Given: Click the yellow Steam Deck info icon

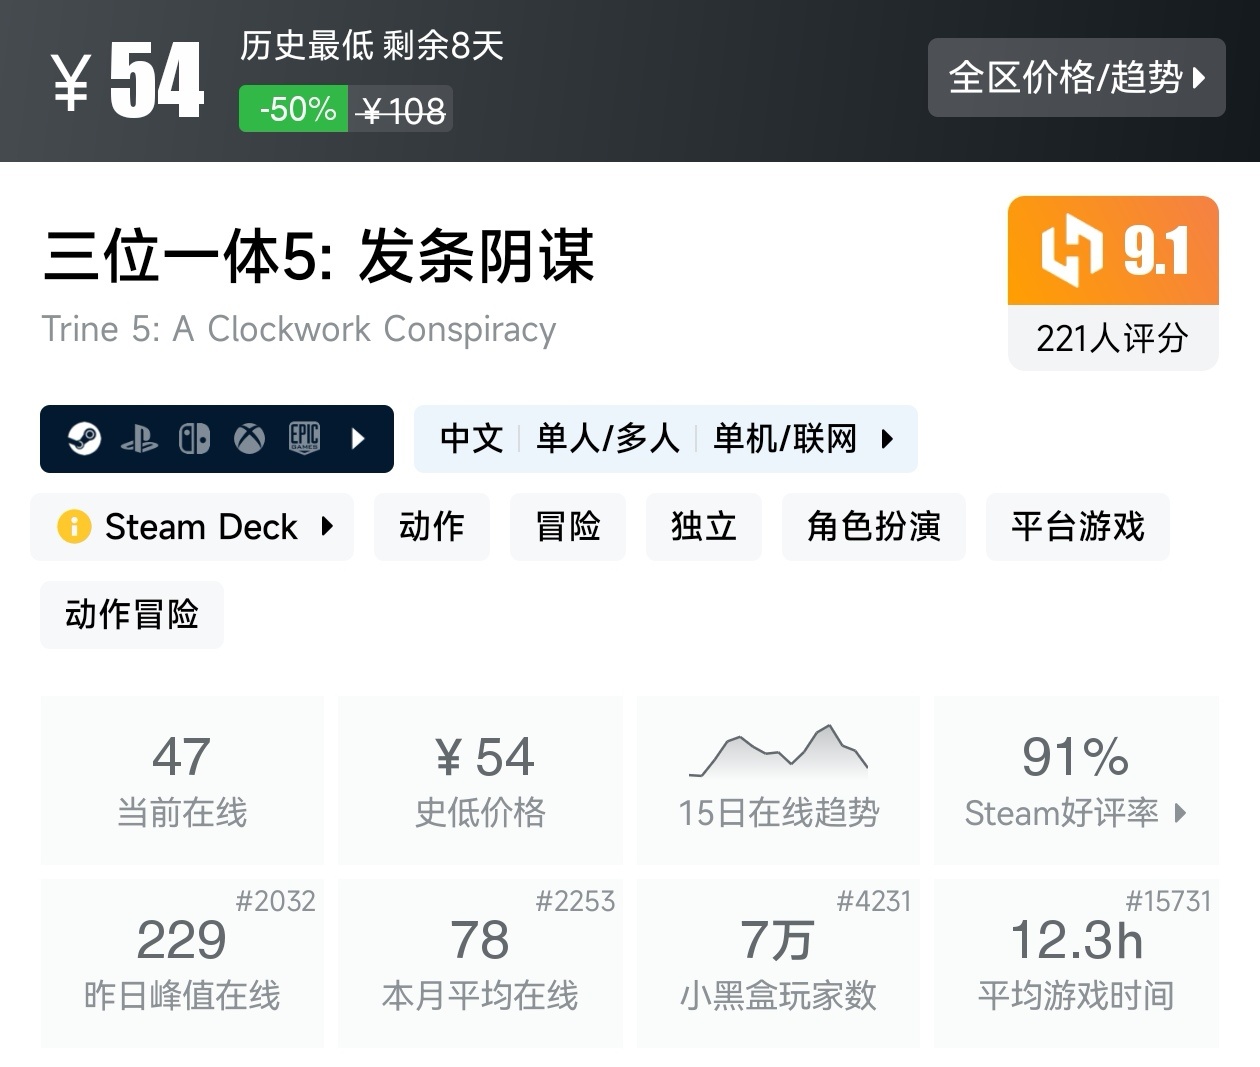Looking at the screenshot, I should tap(74, 526).
